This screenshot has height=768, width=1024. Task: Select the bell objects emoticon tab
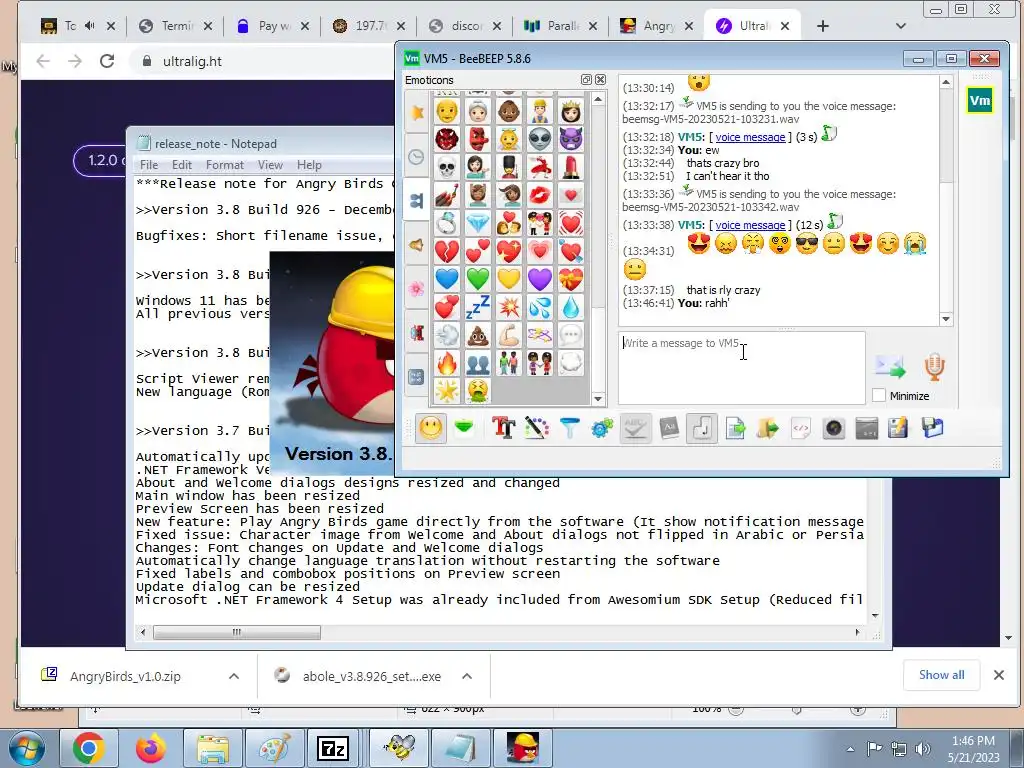point(417,245)
